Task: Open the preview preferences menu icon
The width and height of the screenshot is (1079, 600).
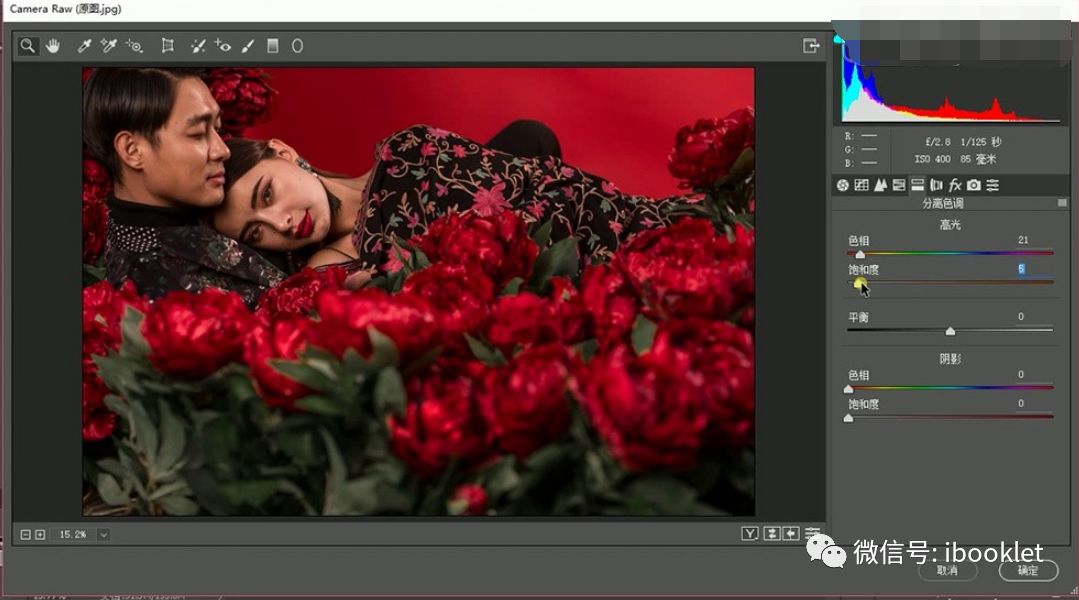Action: (x=812, y=534)
